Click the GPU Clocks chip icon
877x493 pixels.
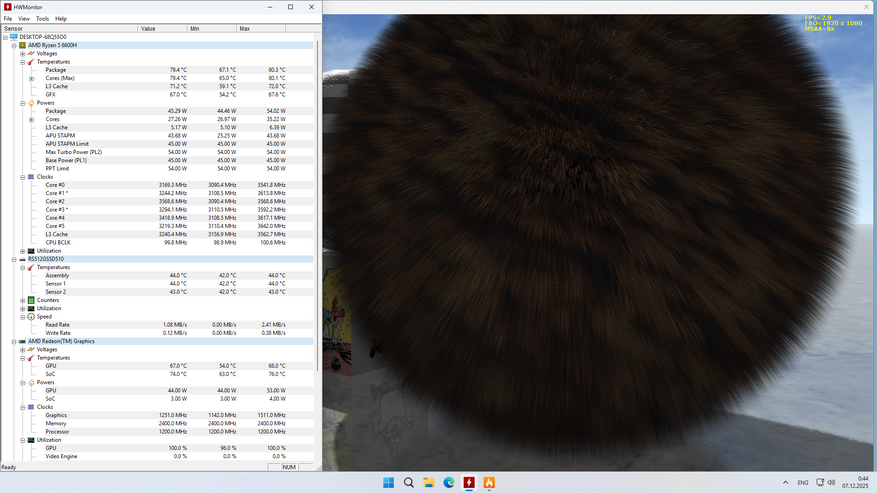[x=31, y=407]
